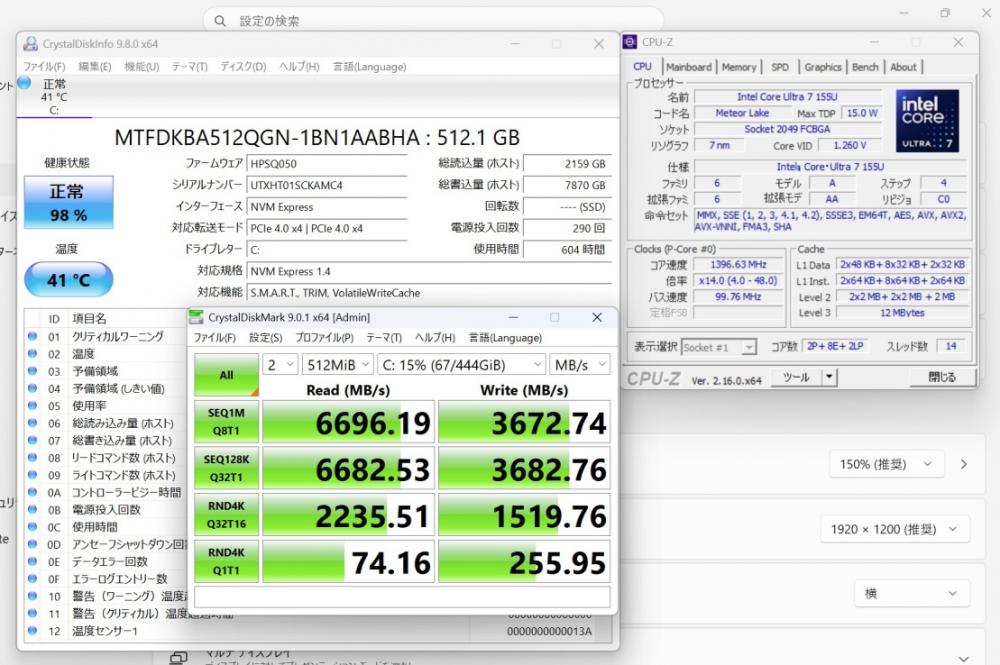
Task: Switch to CPU-Z Memory tab
Action: pos(739,67)
